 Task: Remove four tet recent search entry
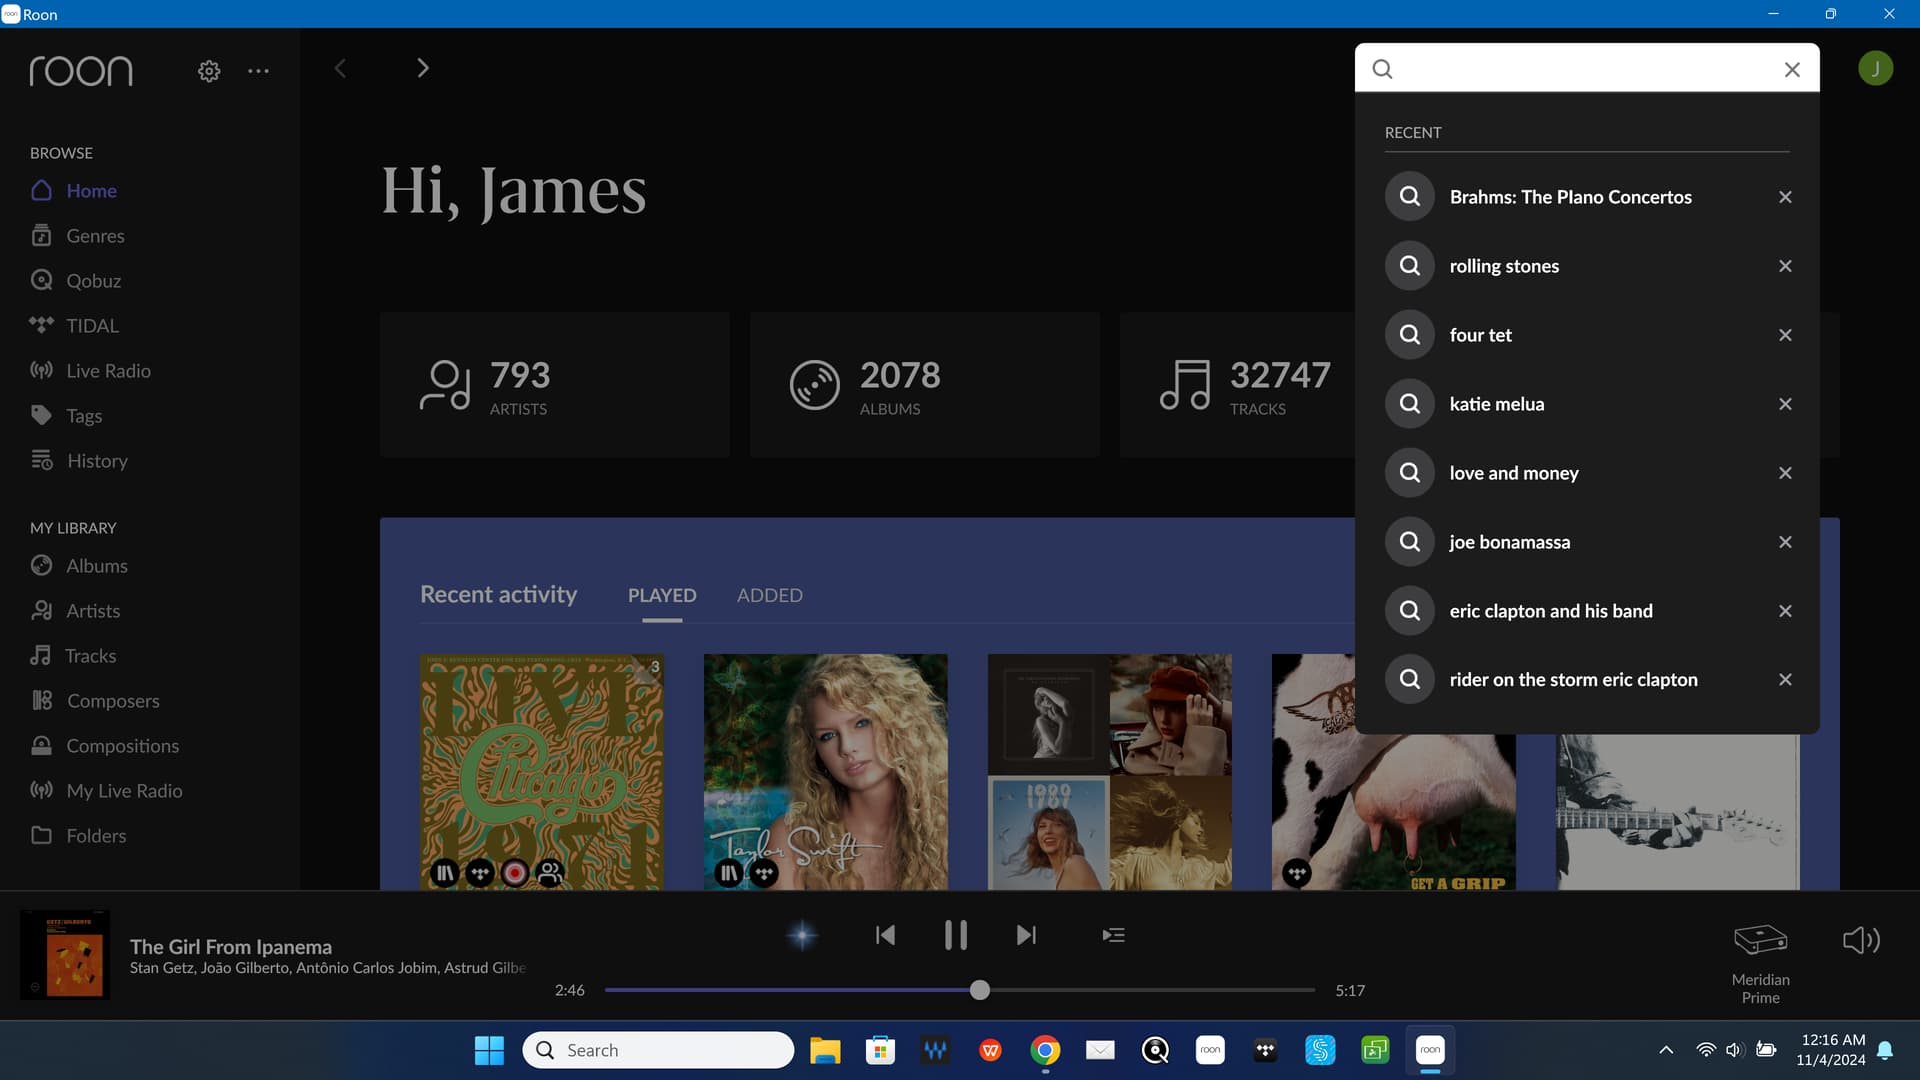[x=1785, y=335]
